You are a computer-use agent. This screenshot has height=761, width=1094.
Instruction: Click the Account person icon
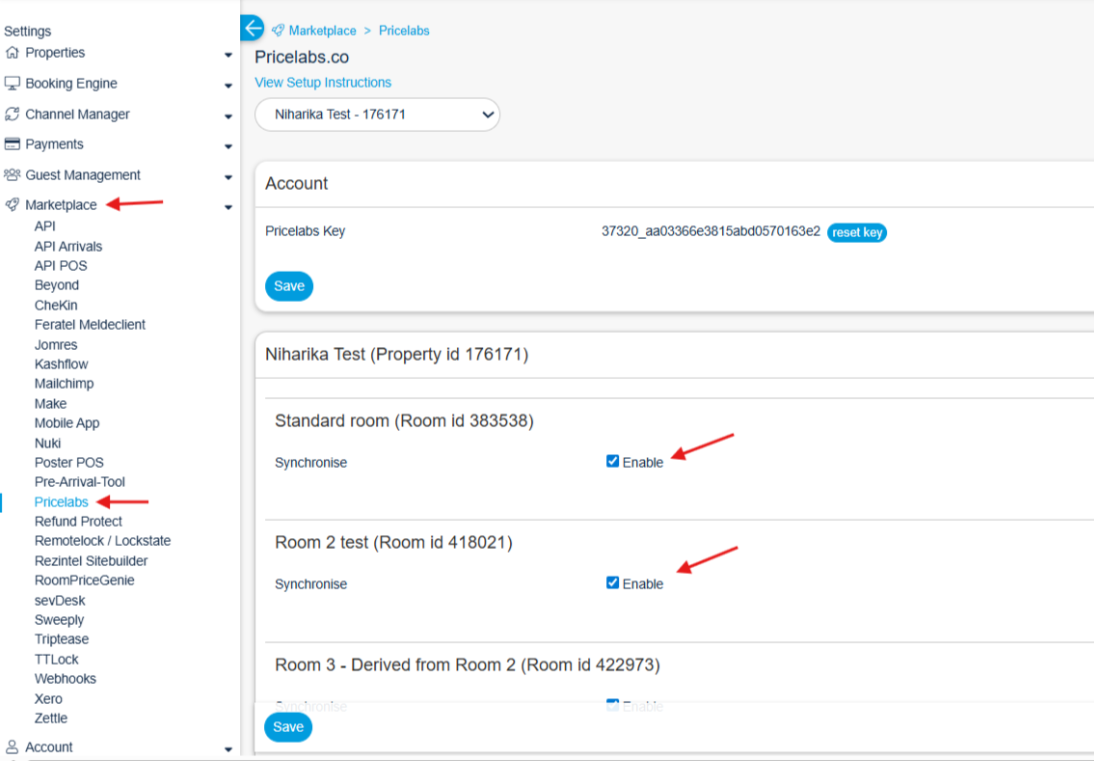pos(12,747)
